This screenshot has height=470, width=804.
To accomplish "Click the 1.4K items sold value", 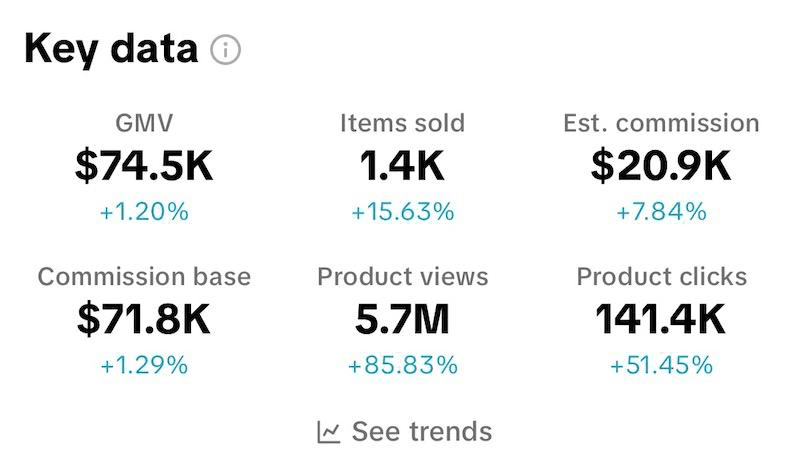I will point(402,166).
